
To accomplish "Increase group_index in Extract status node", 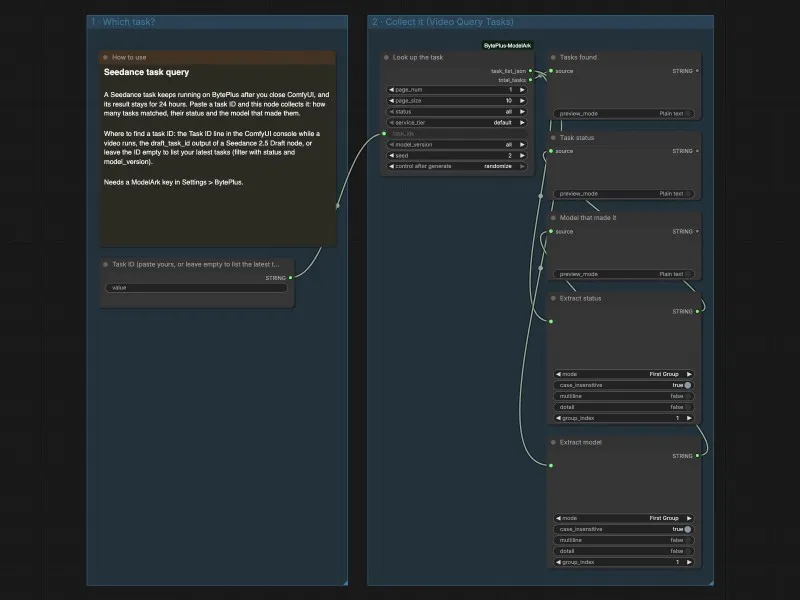I will [x=689, y=418].
